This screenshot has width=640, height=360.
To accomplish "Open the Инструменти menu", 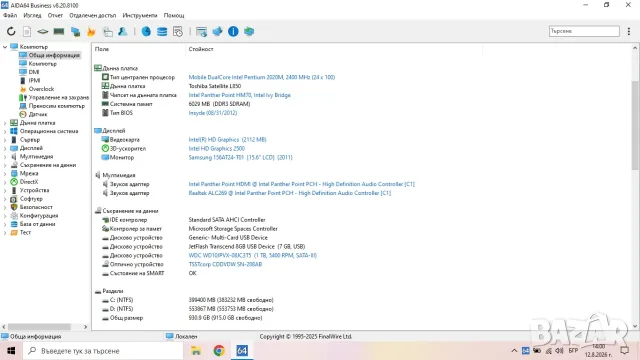I will point(140,15).
